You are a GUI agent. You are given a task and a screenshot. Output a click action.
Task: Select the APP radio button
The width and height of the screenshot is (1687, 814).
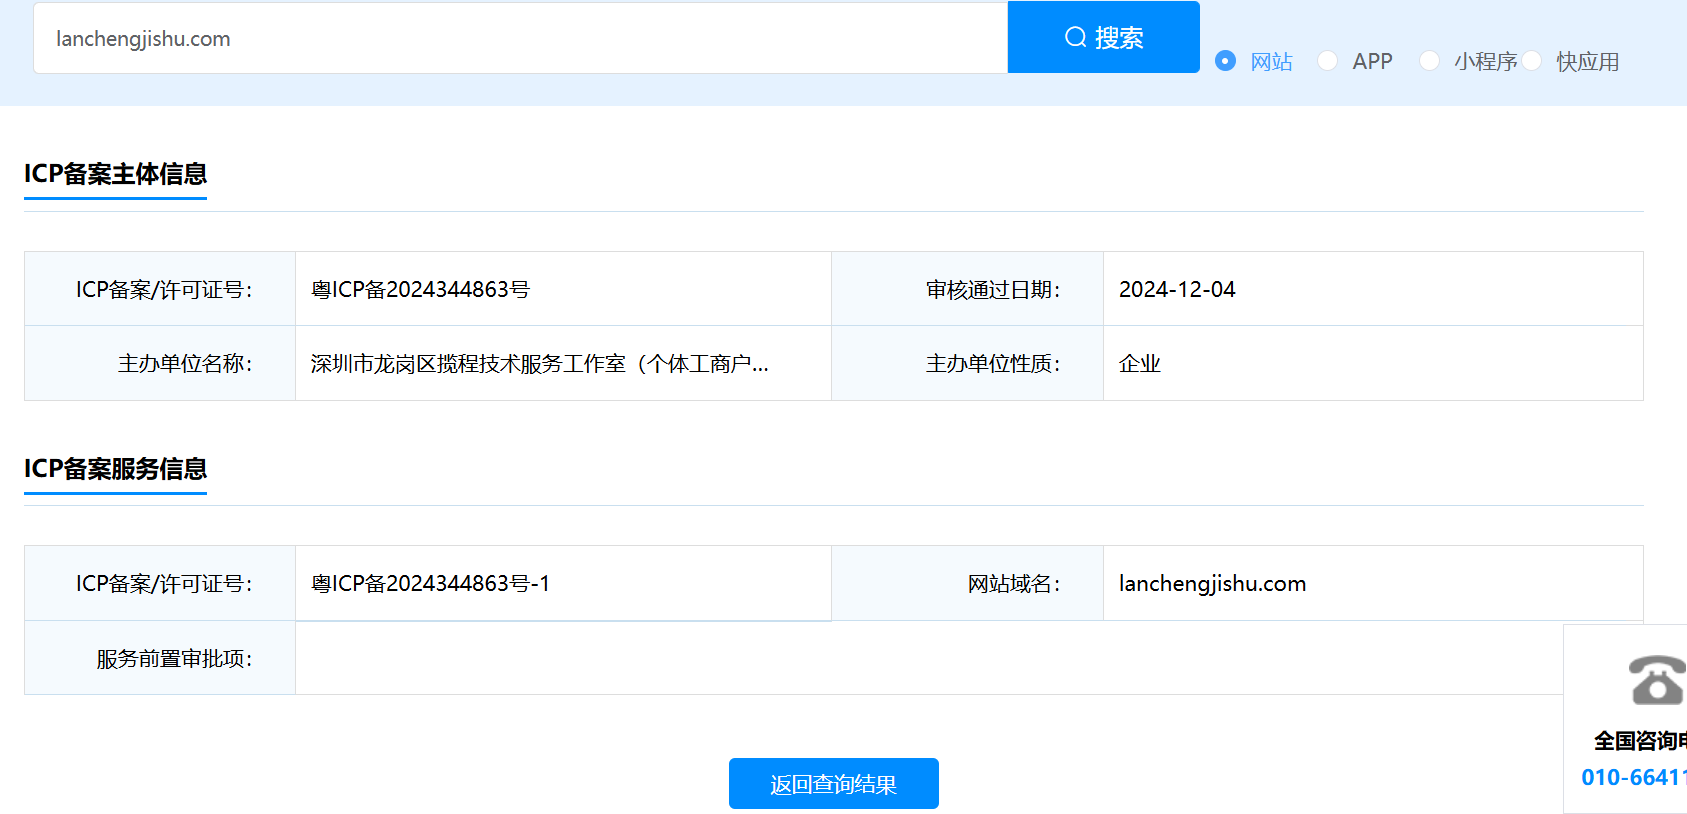point(1327,61)
